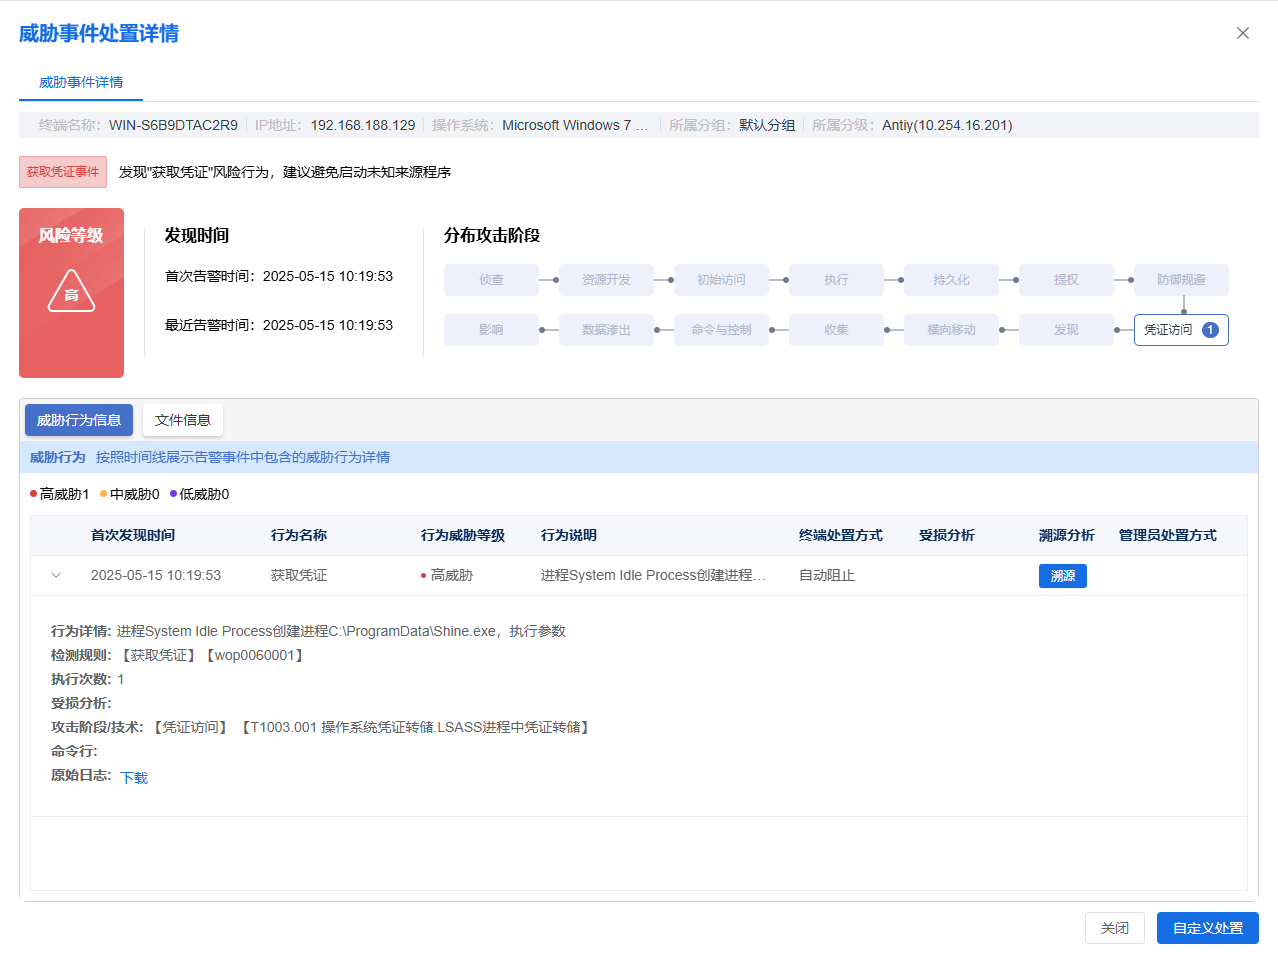The height and width of the screenshot is (963, 1278).
Task: Click the 高威胁1 red dot legend
Action: click(x=60, y=494)
